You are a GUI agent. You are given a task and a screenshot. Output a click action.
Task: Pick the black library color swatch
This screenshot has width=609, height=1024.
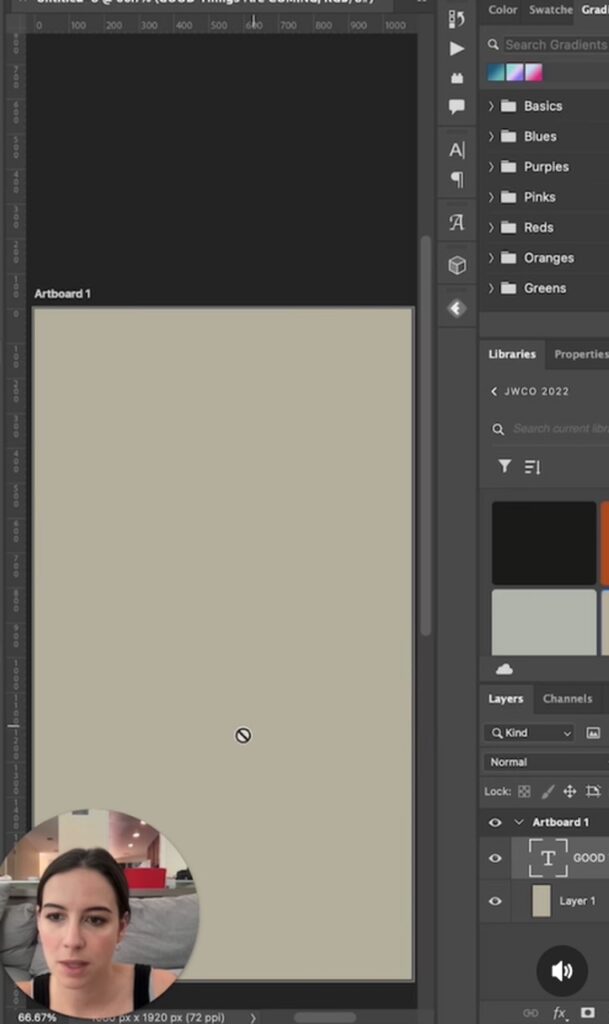[x=544, y=543]
